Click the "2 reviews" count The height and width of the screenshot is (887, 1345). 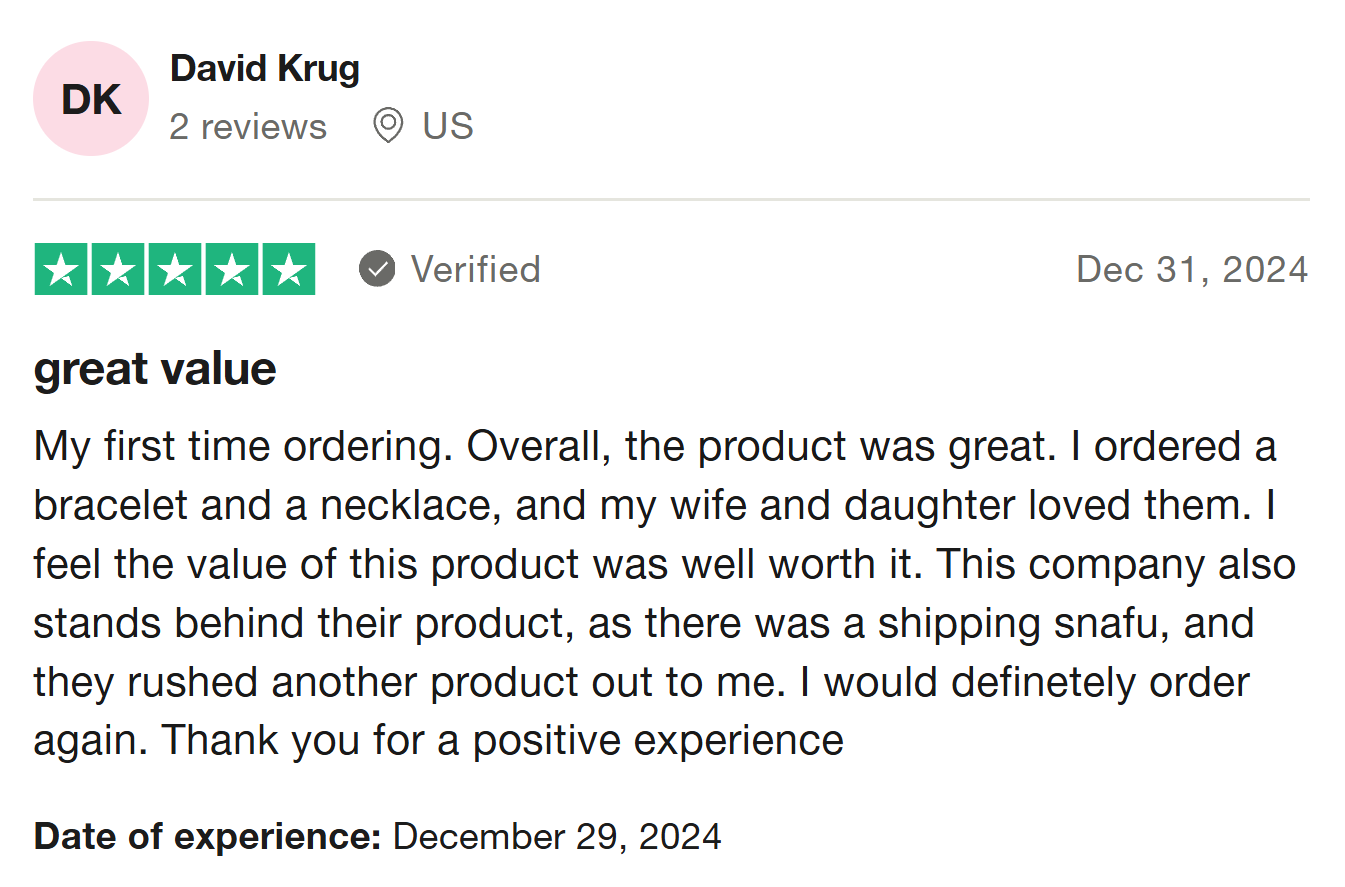[x=248, y=127]
